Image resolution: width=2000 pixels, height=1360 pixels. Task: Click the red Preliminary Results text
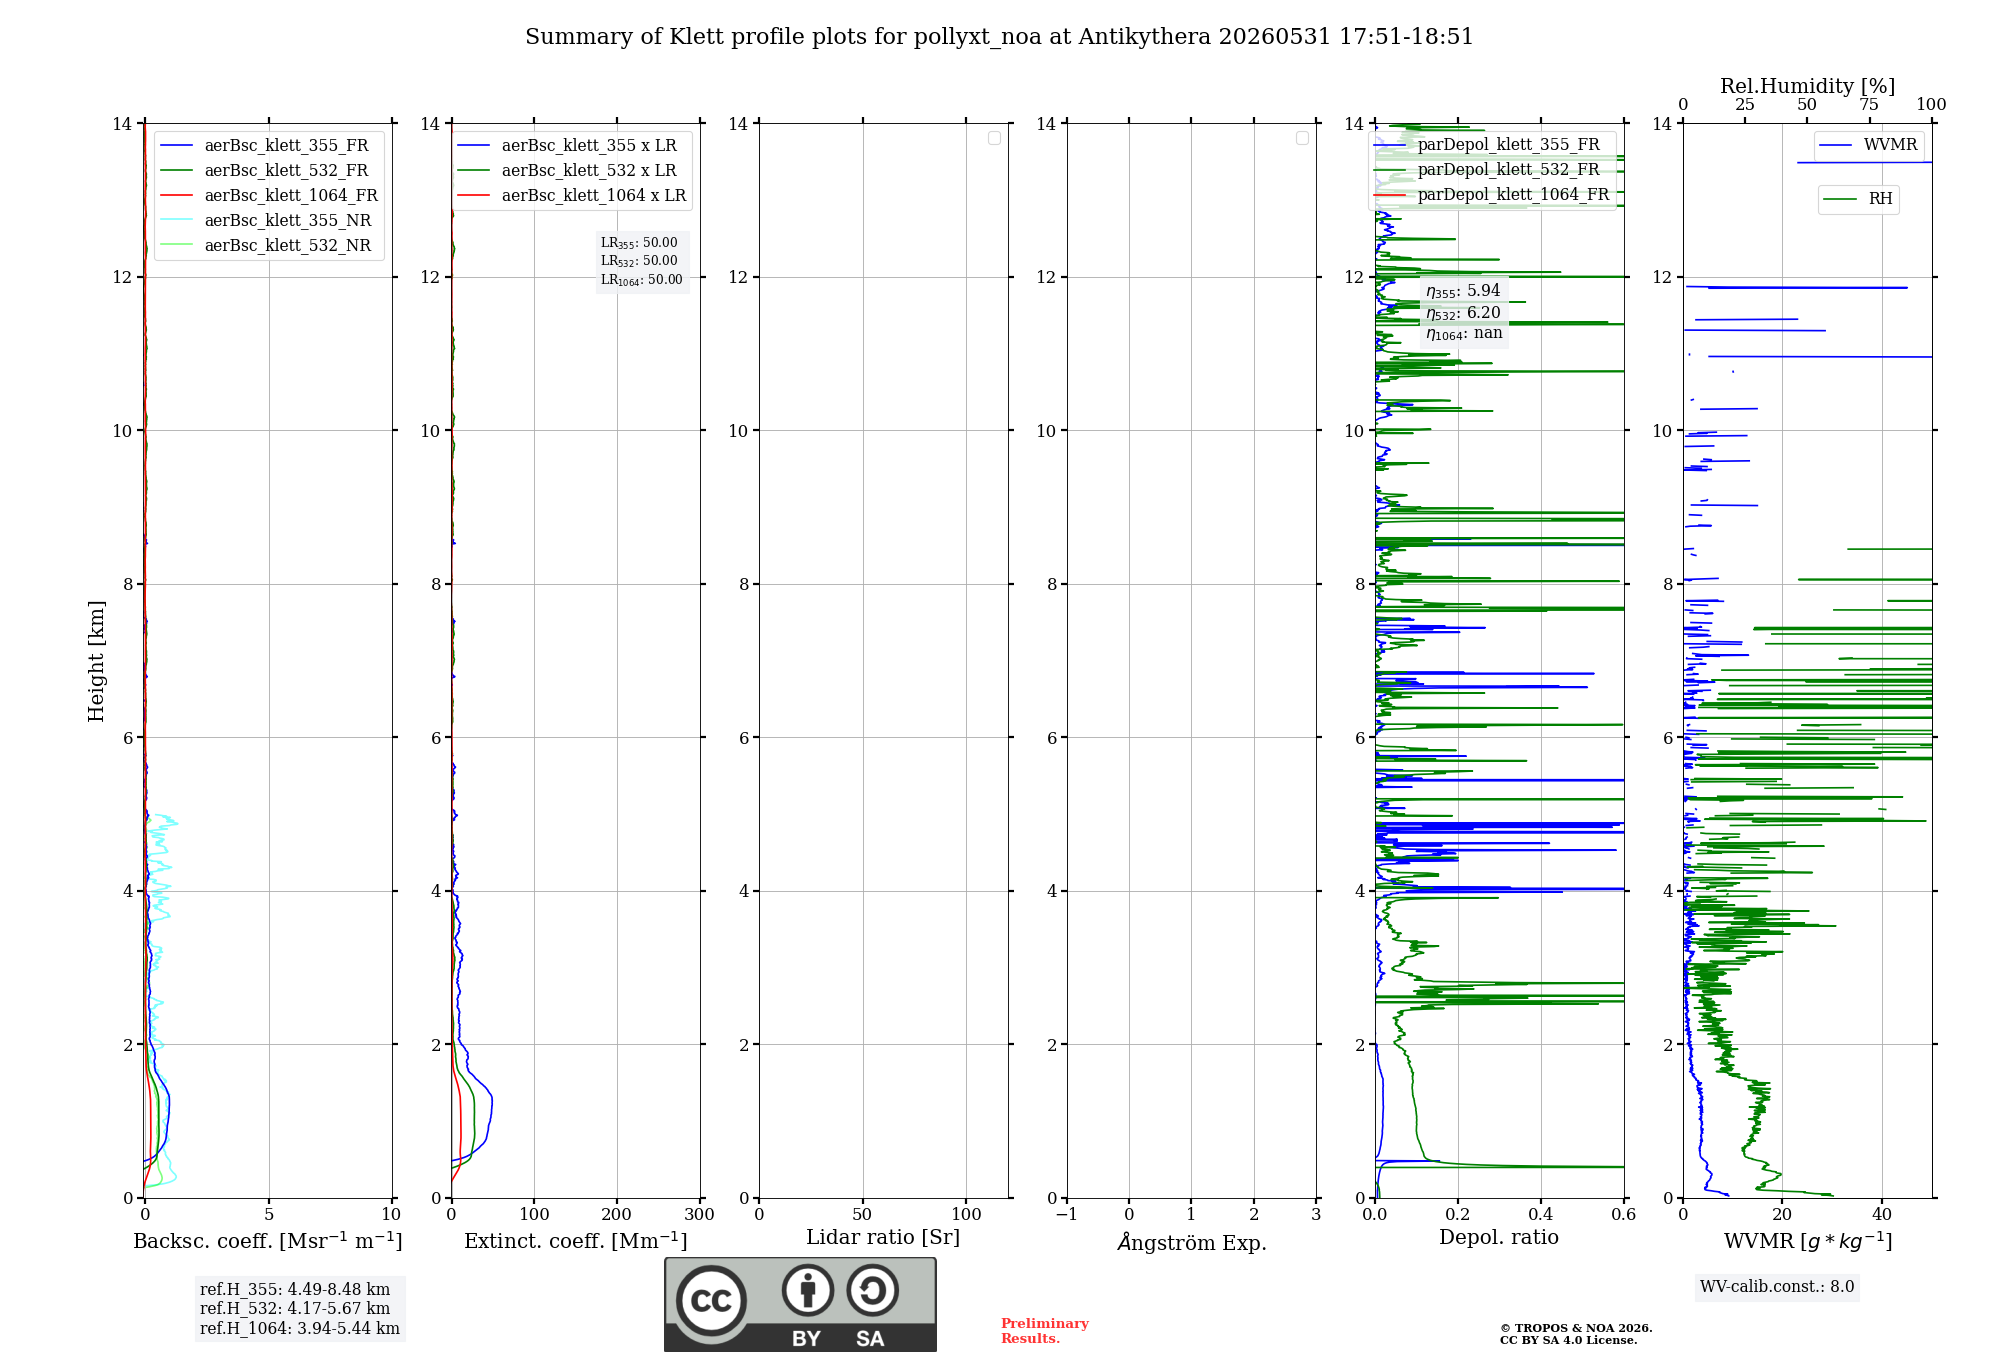[x=1045, y=1331]
